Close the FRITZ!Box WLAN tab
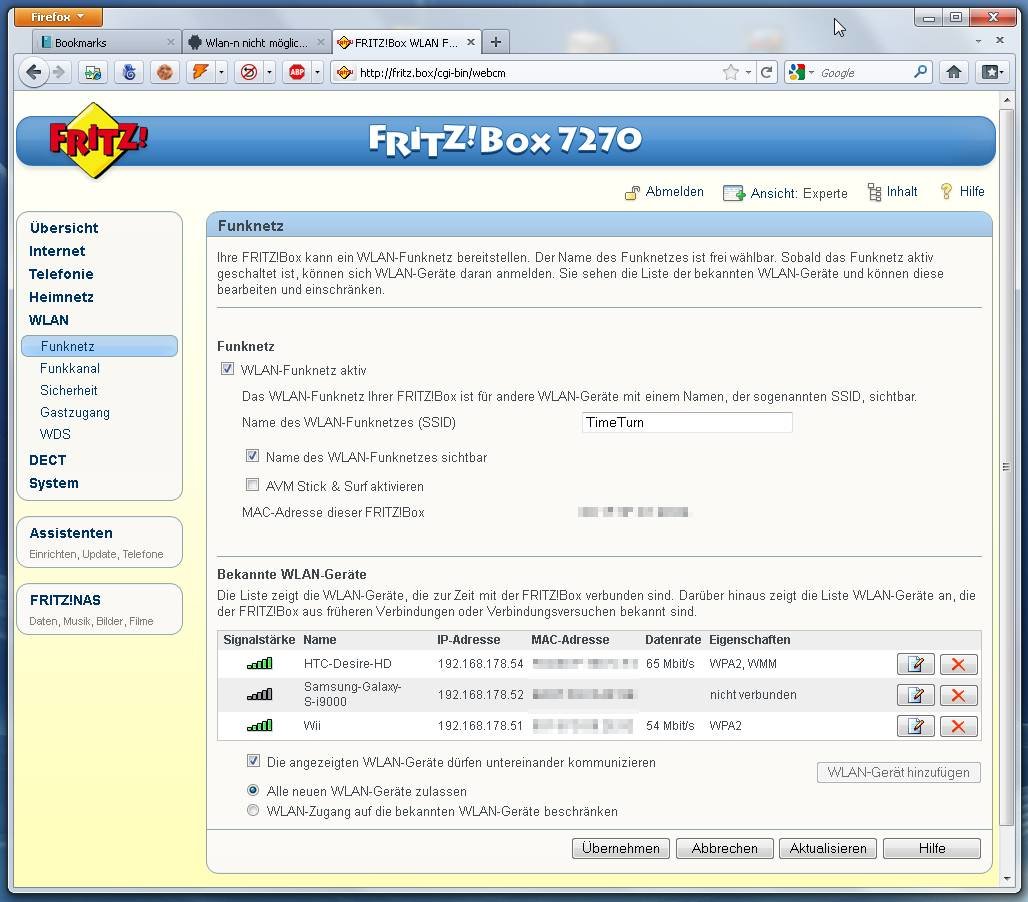The width and height of the screenshot is (1028, 902). point(471,42)
